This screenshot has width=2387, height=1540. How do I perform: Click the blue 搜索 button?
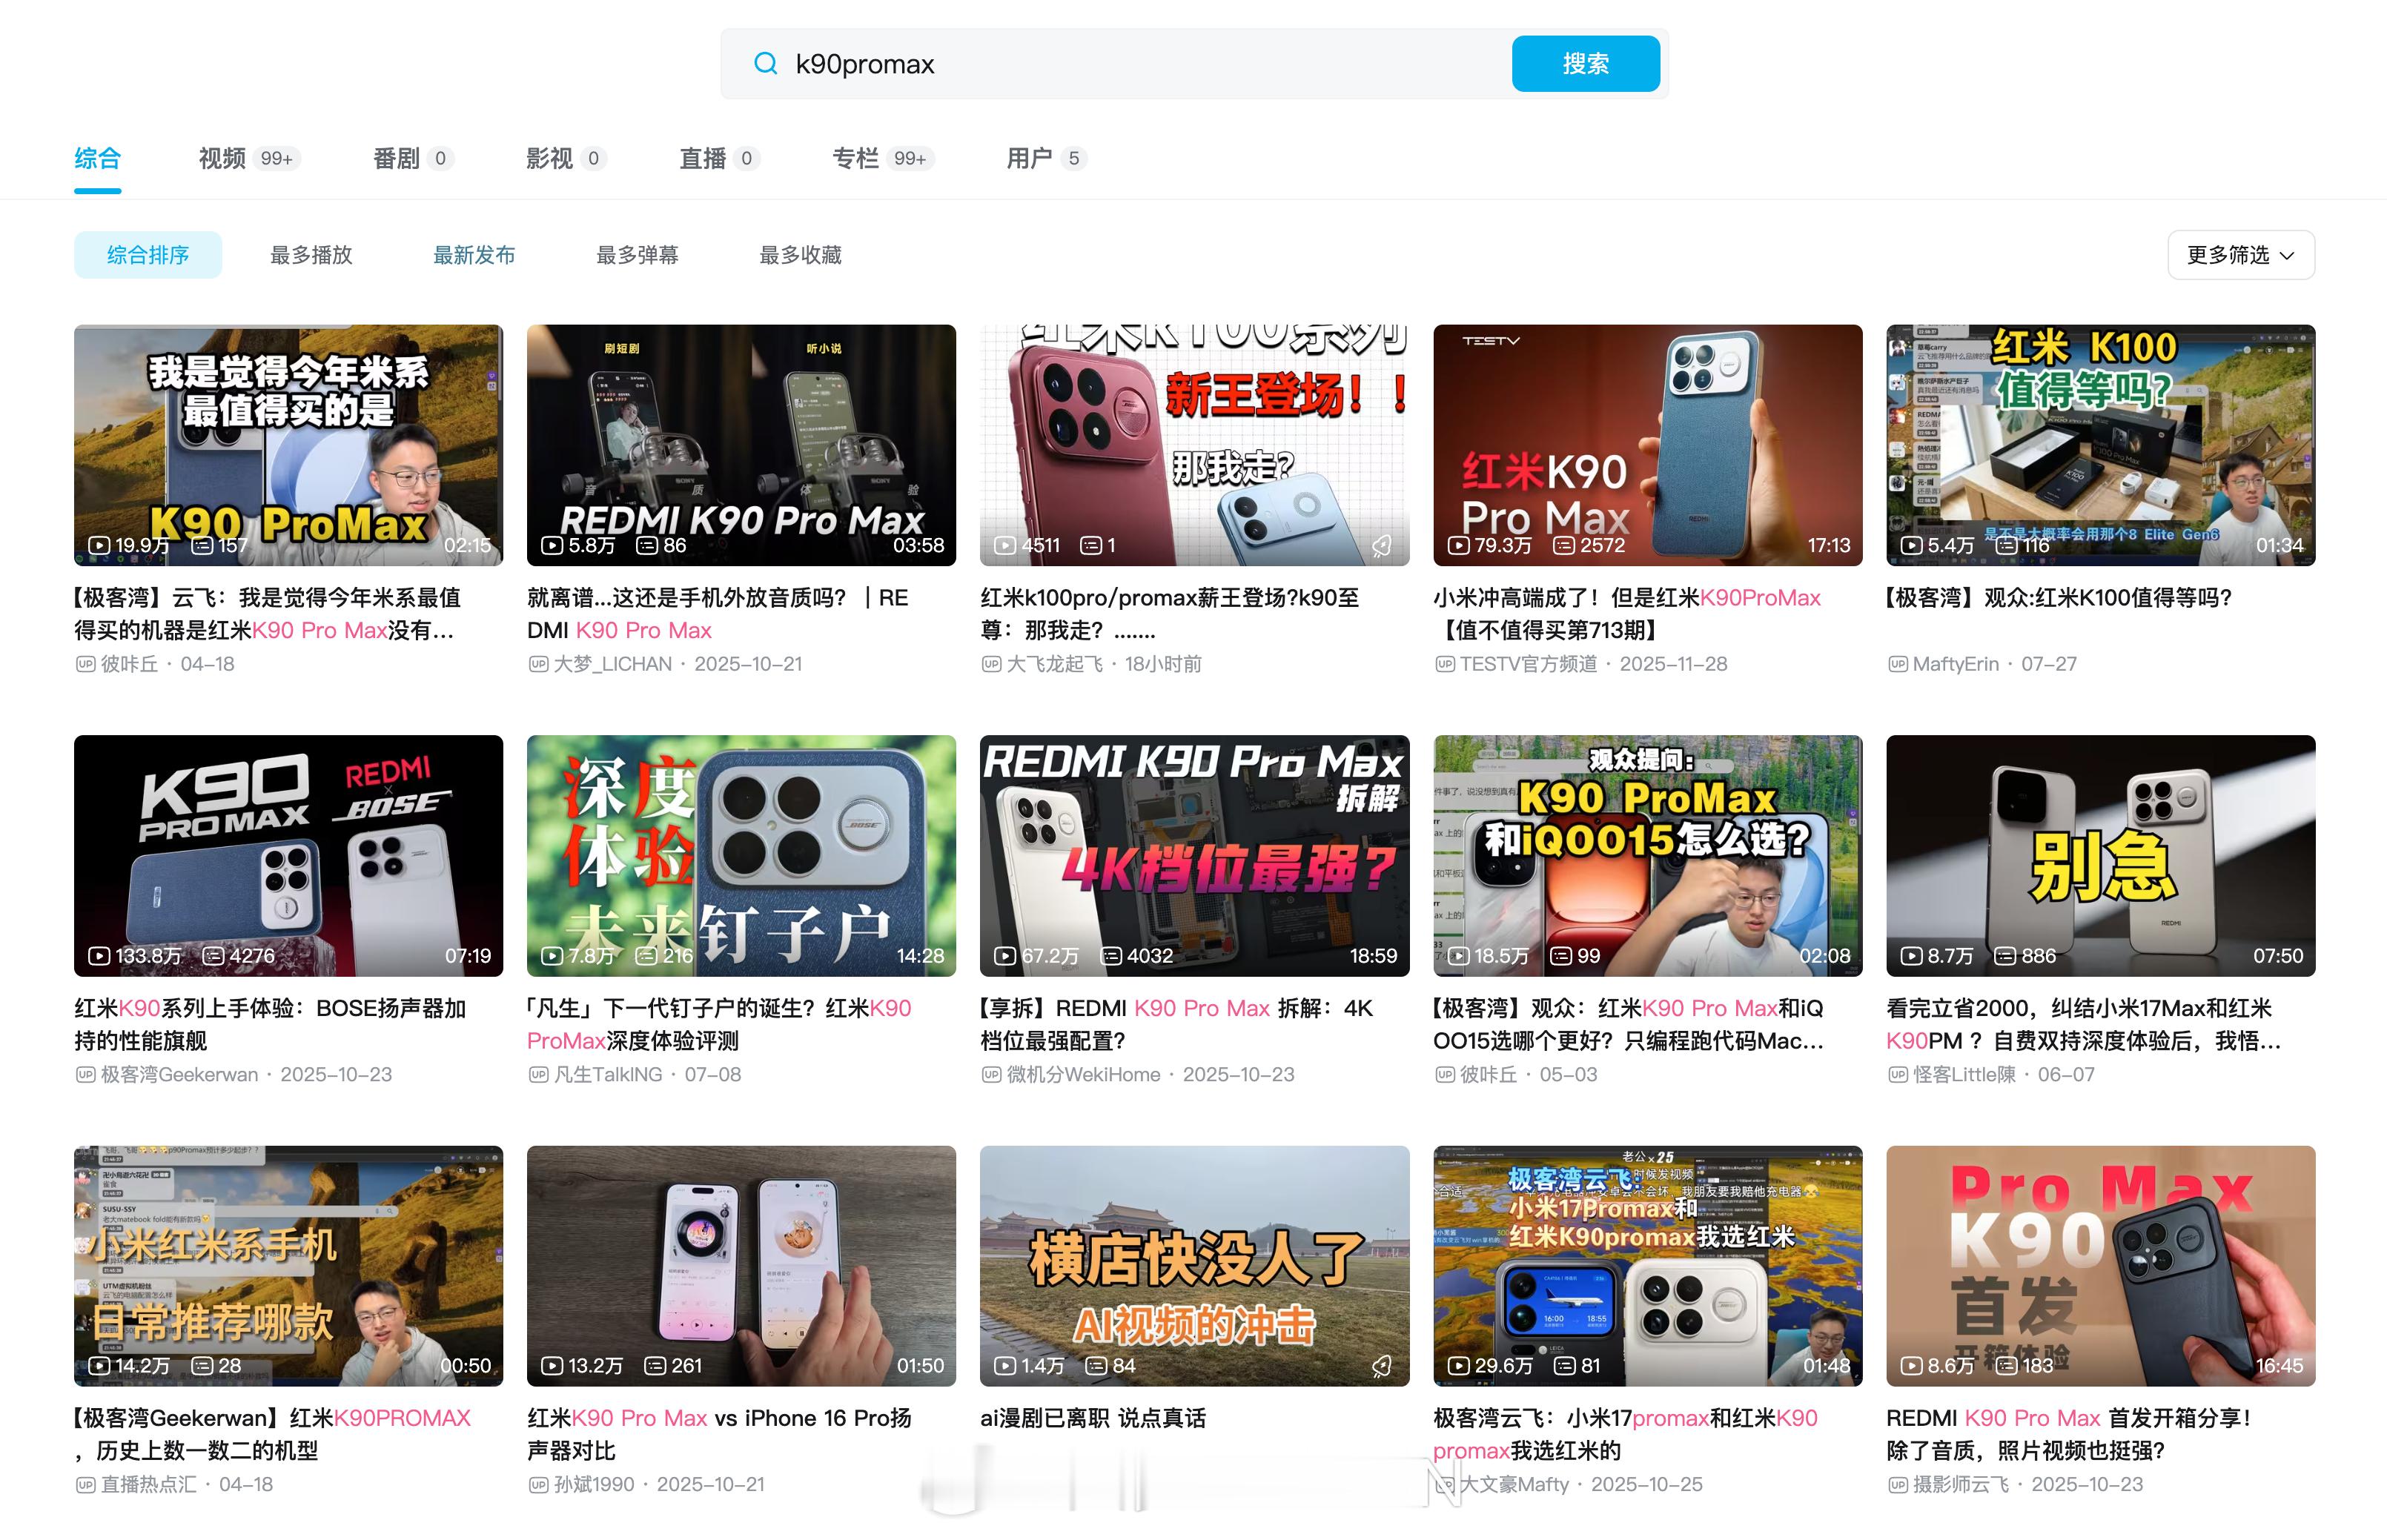pyautogui.click(x=1586, y=64)
